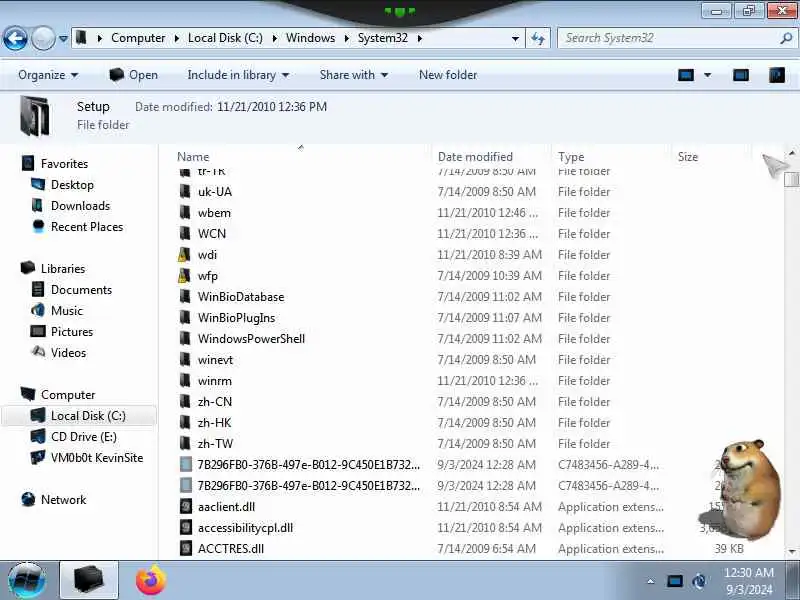
Task: Select Downloads in Favorites
Action: pos(80,206)
